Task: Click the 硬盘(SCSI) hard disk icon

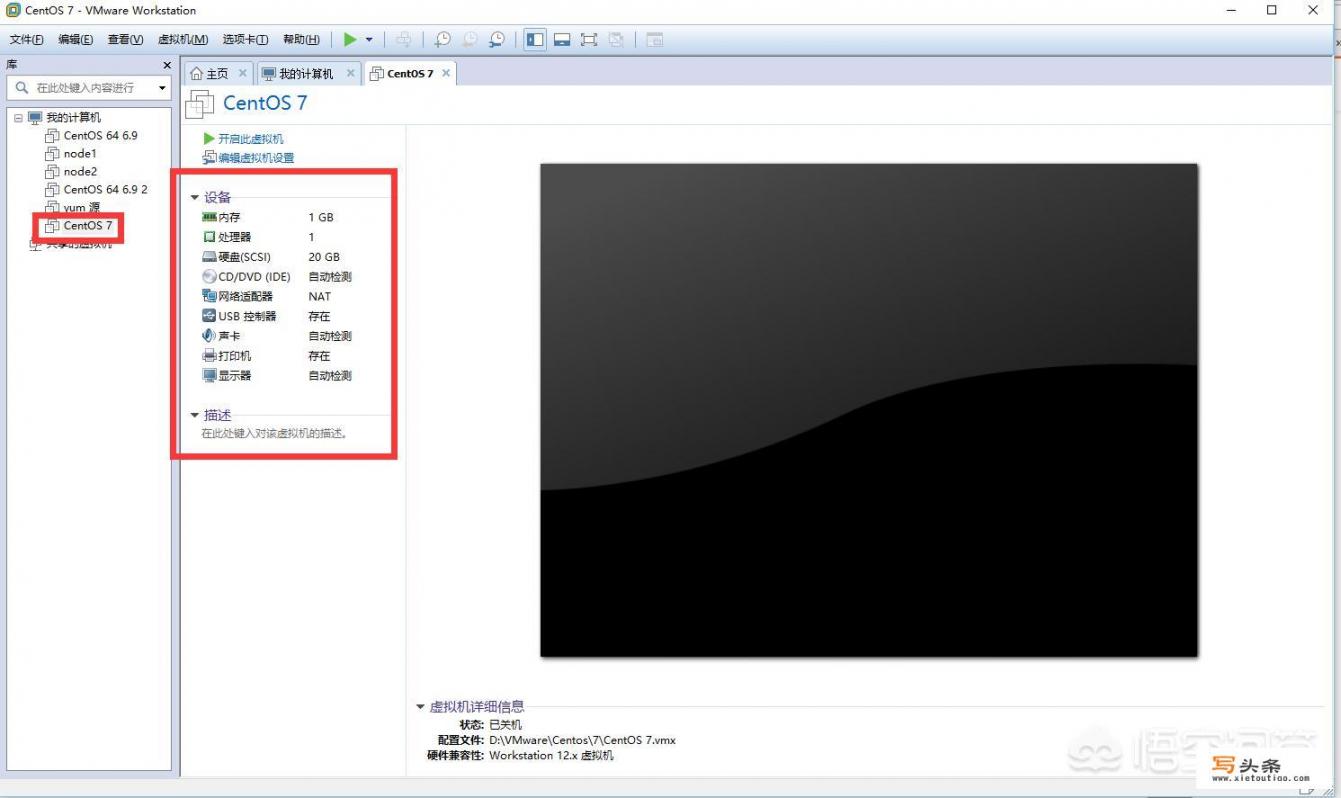Action: (209, 257)
